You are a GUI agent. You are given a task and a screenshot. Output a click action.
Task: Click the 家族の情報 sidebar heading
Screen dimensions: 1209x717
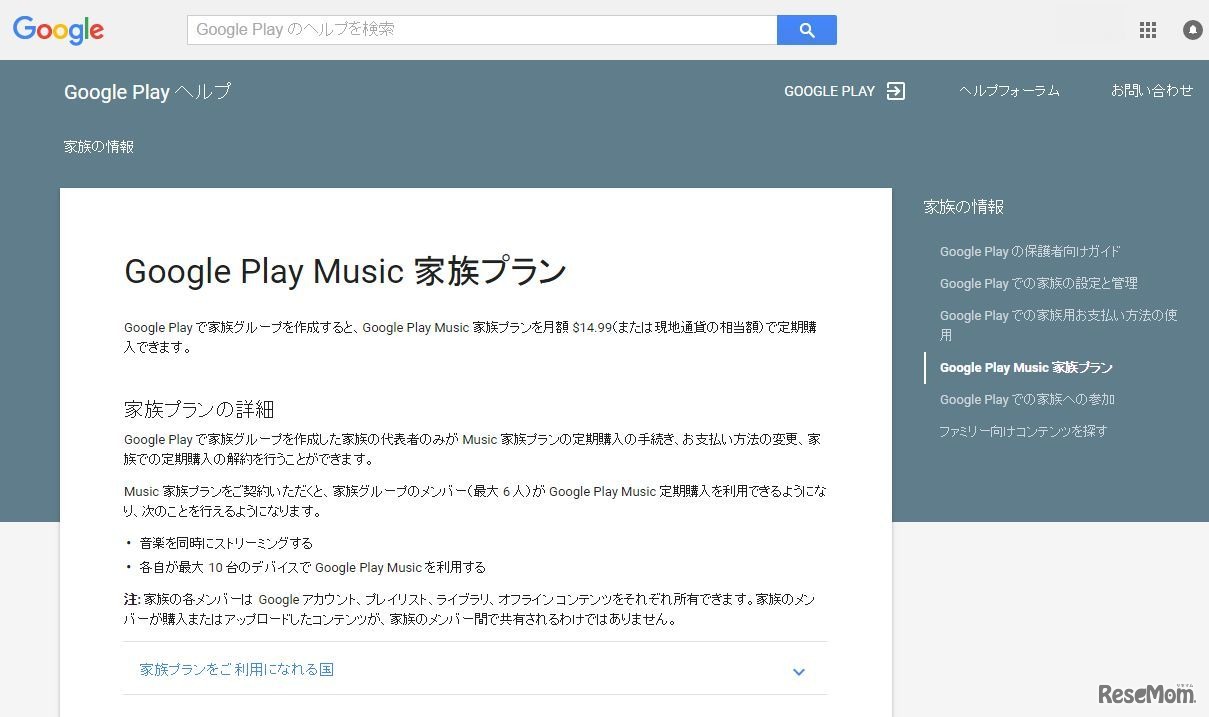click(x=963, y=207)
